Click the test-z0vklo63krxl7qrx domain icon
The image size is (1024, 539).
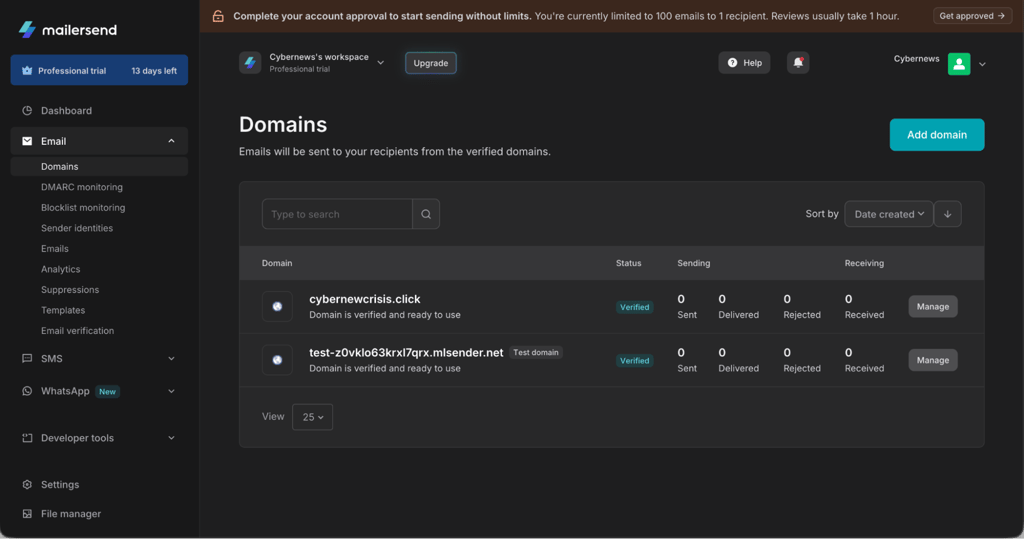(278, 360)
